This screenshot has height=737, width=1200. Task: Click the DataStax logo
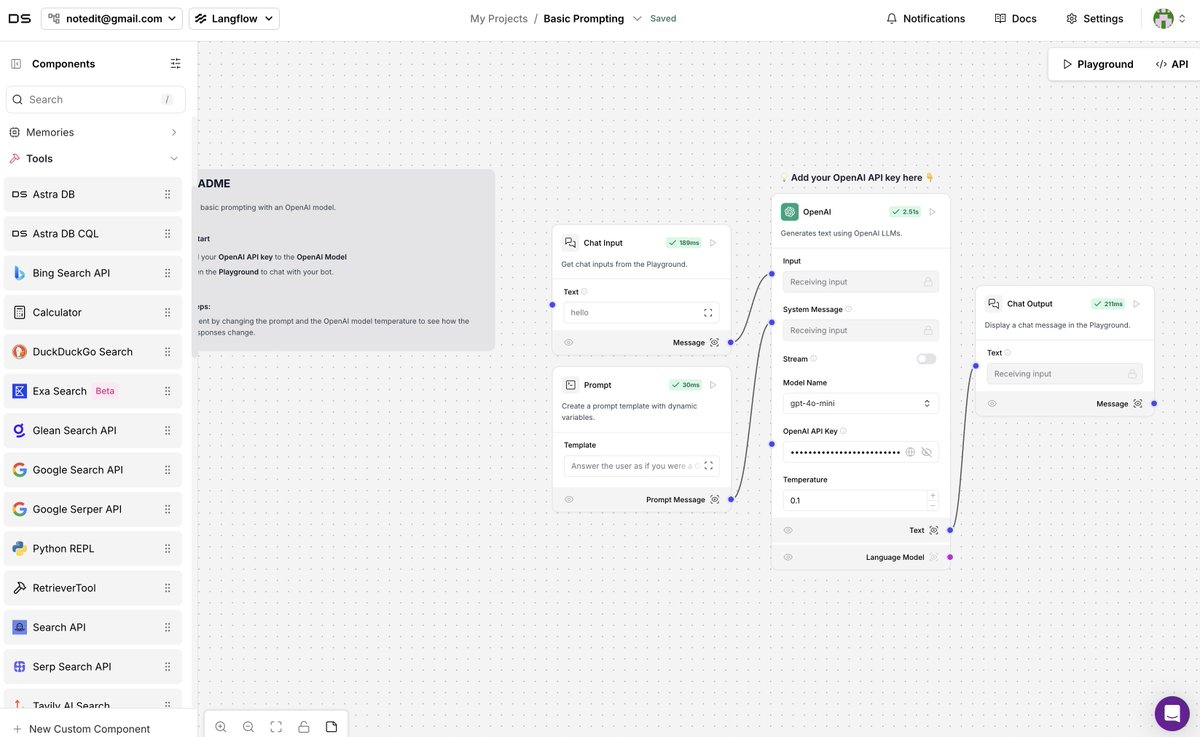[x=19, y=18]
